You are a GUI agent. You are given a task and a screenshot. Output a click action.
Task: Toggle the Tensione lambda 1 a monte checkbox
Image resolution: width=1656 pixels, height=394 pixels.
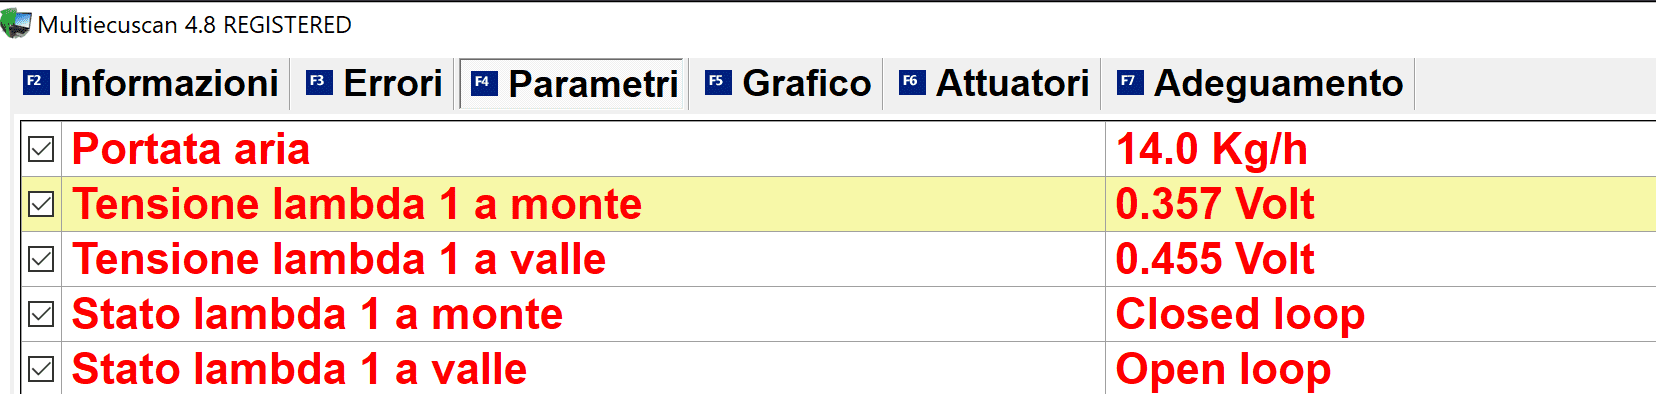(41, 204)
